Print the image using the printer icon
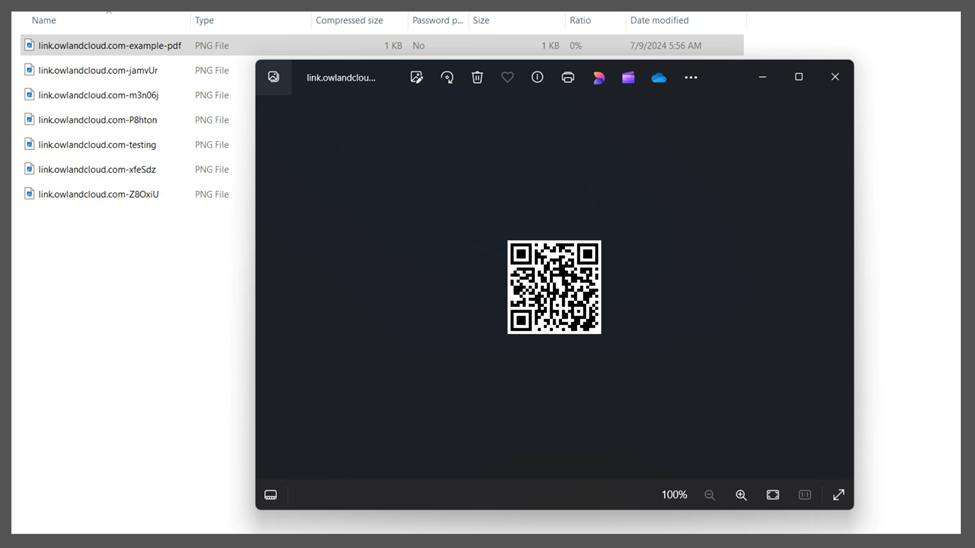 click(568, 77)
